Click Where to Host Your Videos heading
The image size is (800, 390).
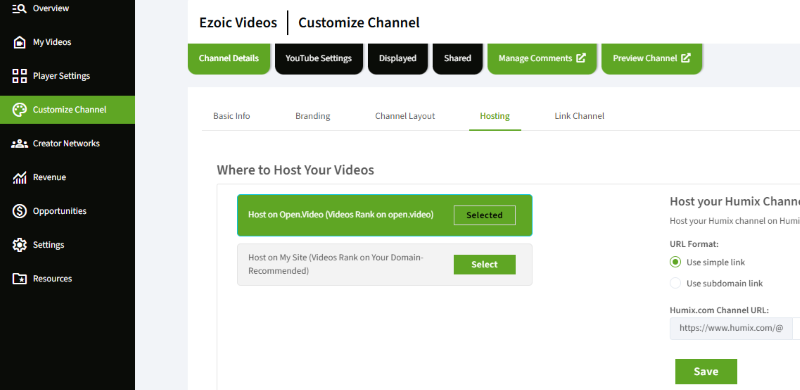point(295,170)
